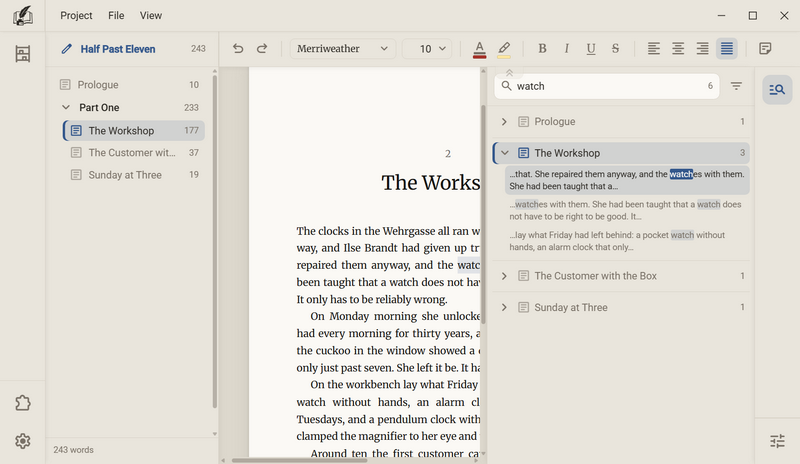Open result 'a pocket watch without hands'

627,241
